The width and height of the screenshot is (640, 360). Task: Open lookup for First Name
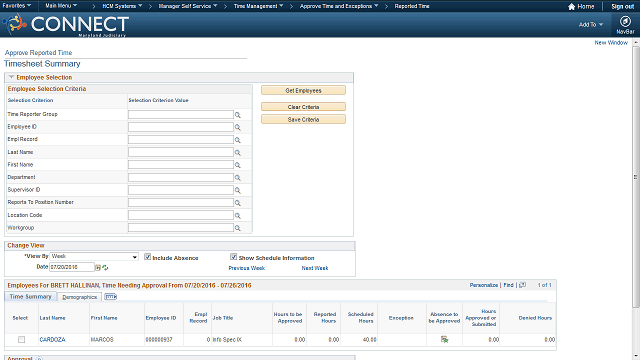[x=238, y=165]
